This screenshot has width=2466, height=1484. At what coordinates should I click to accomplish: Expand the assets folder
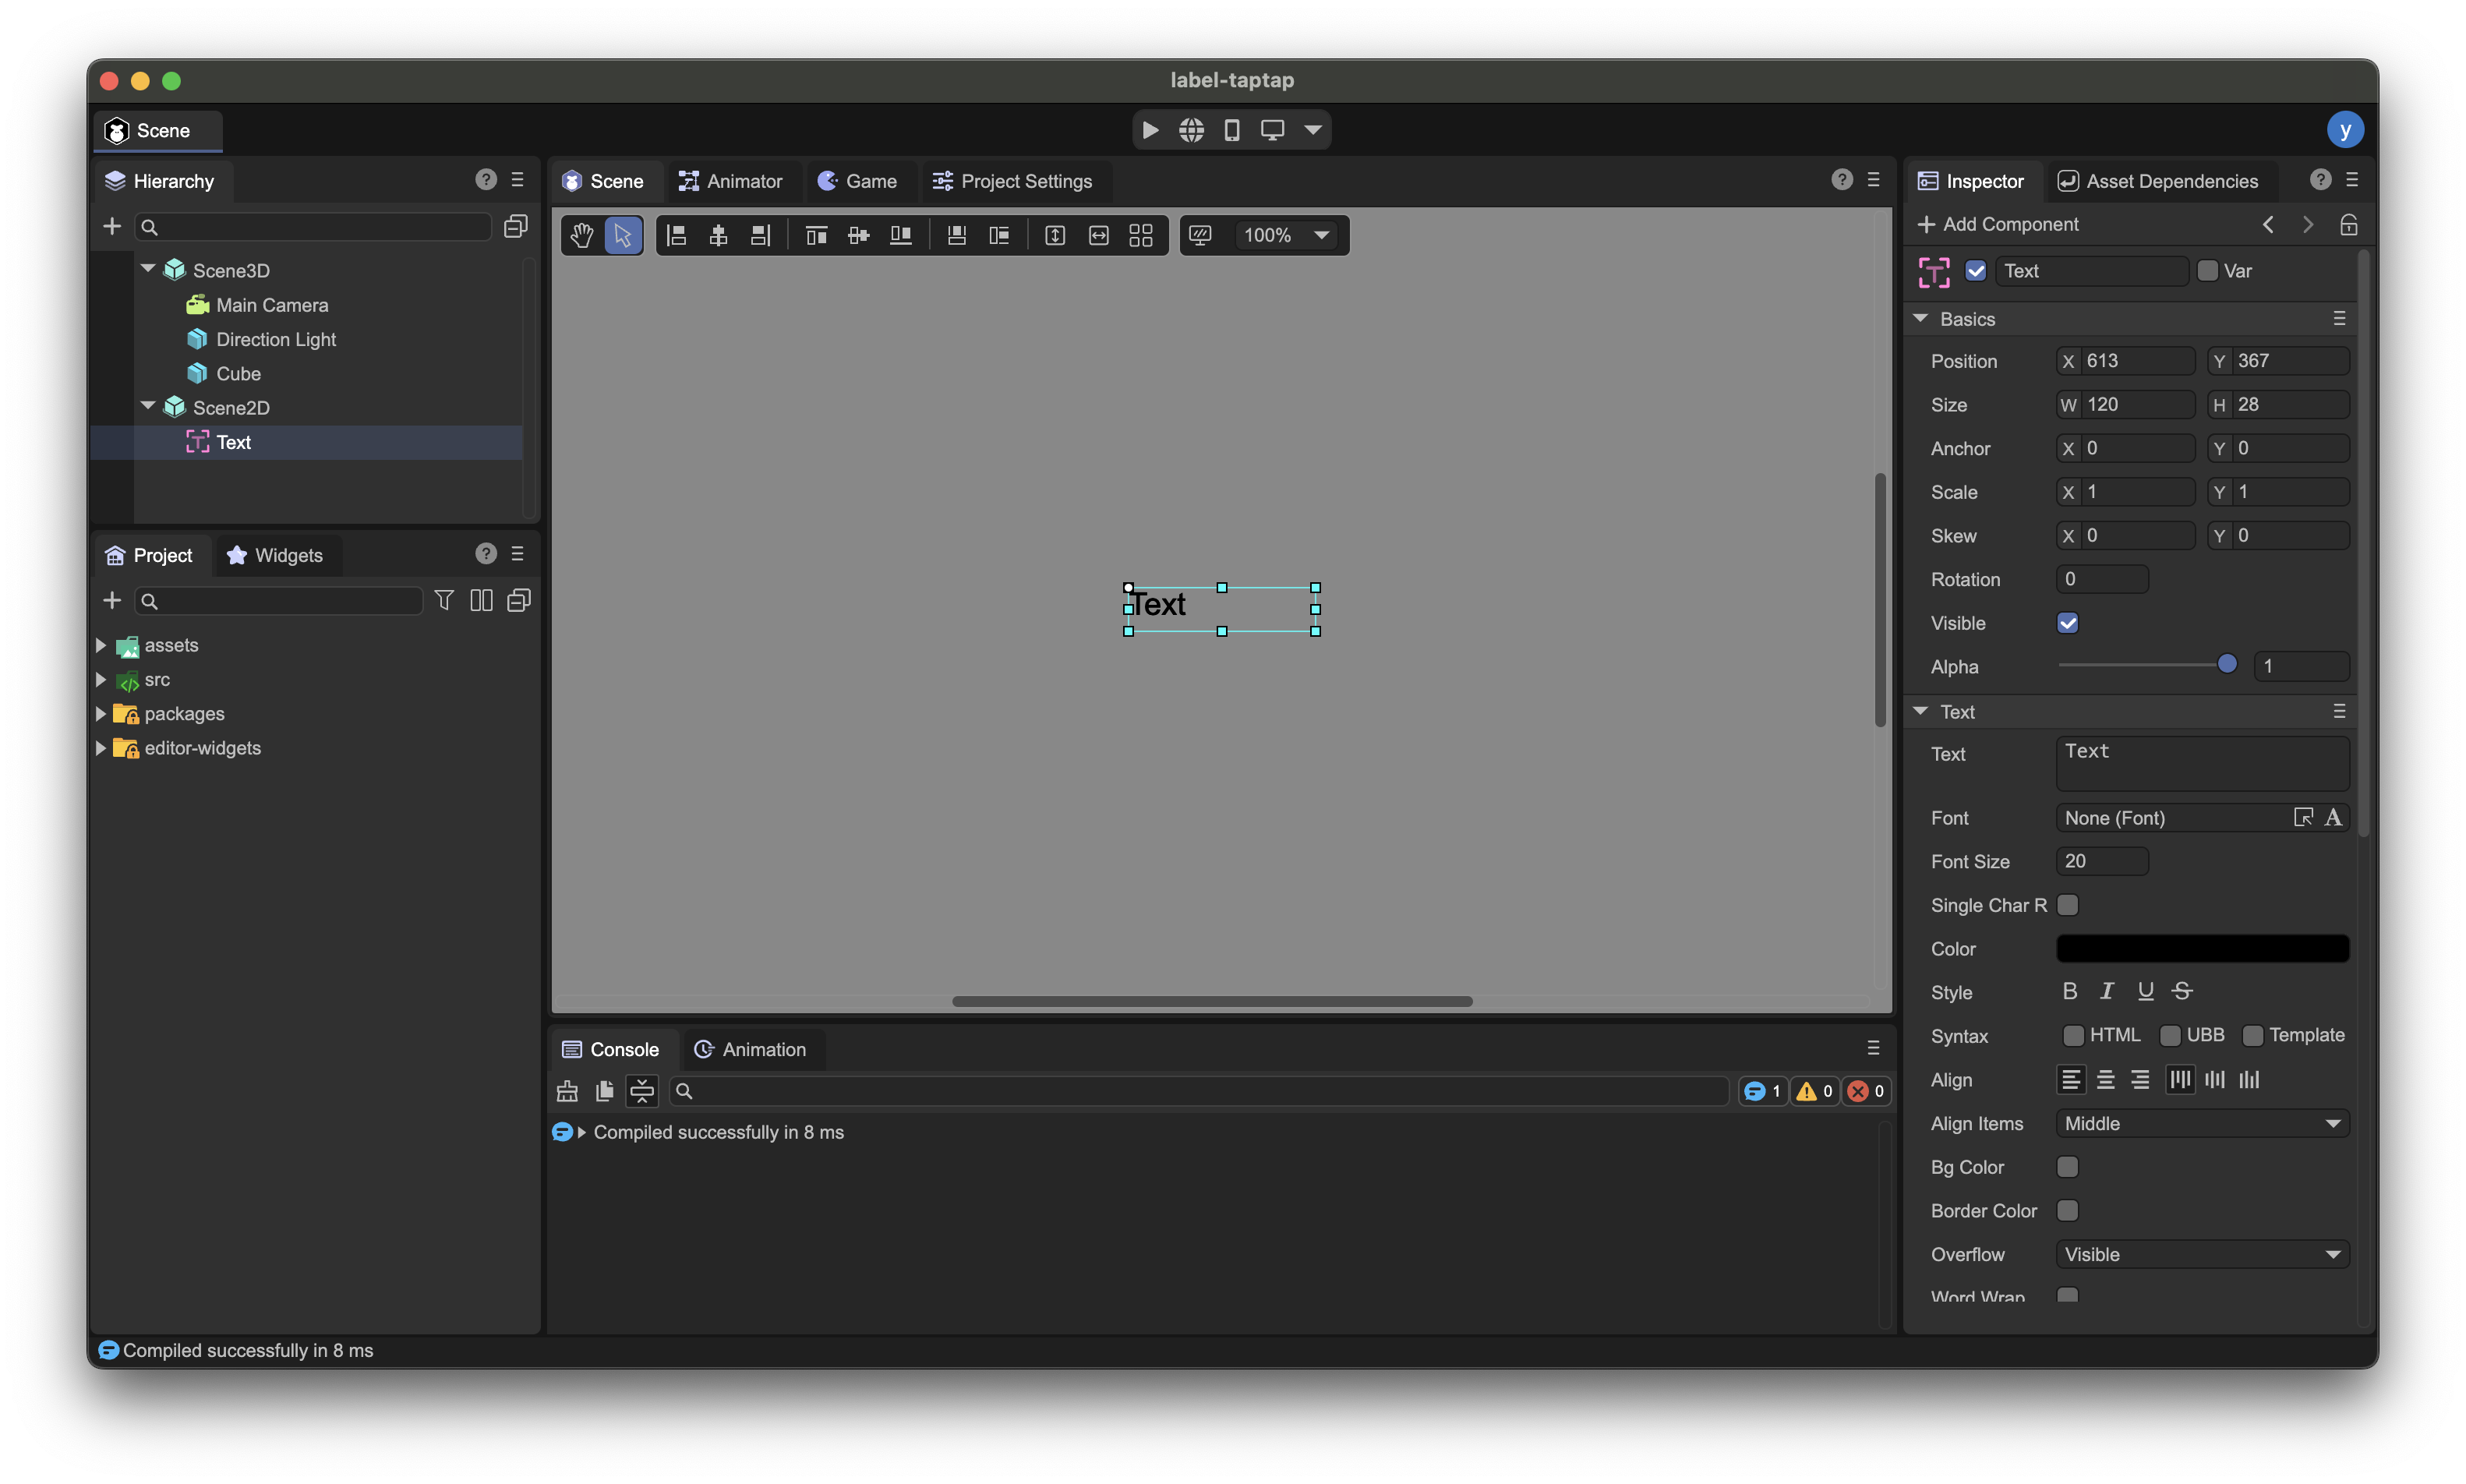coord(101,645)
